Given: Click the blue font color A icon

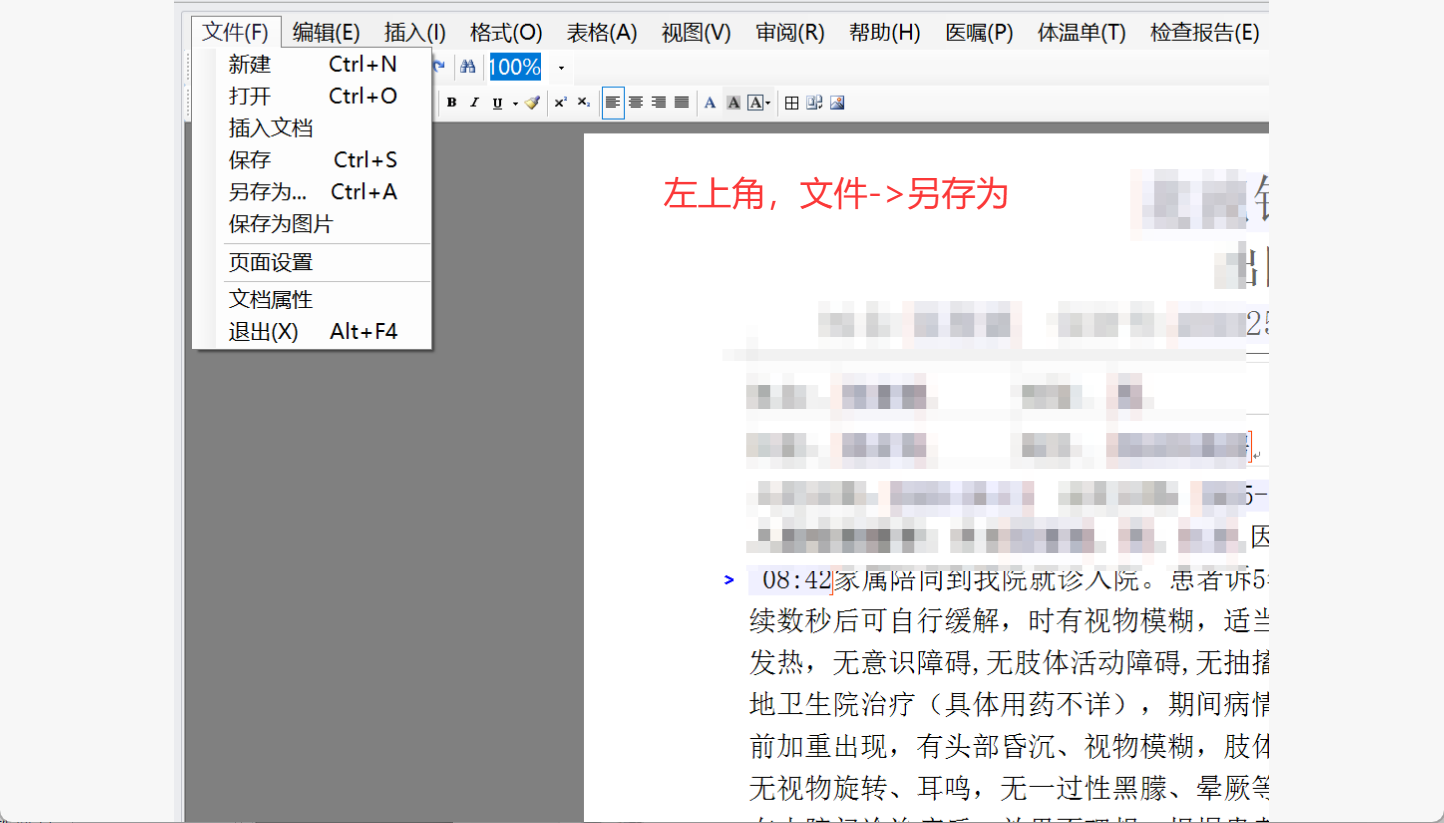Looking at the screenshot, I should point(710,103).
